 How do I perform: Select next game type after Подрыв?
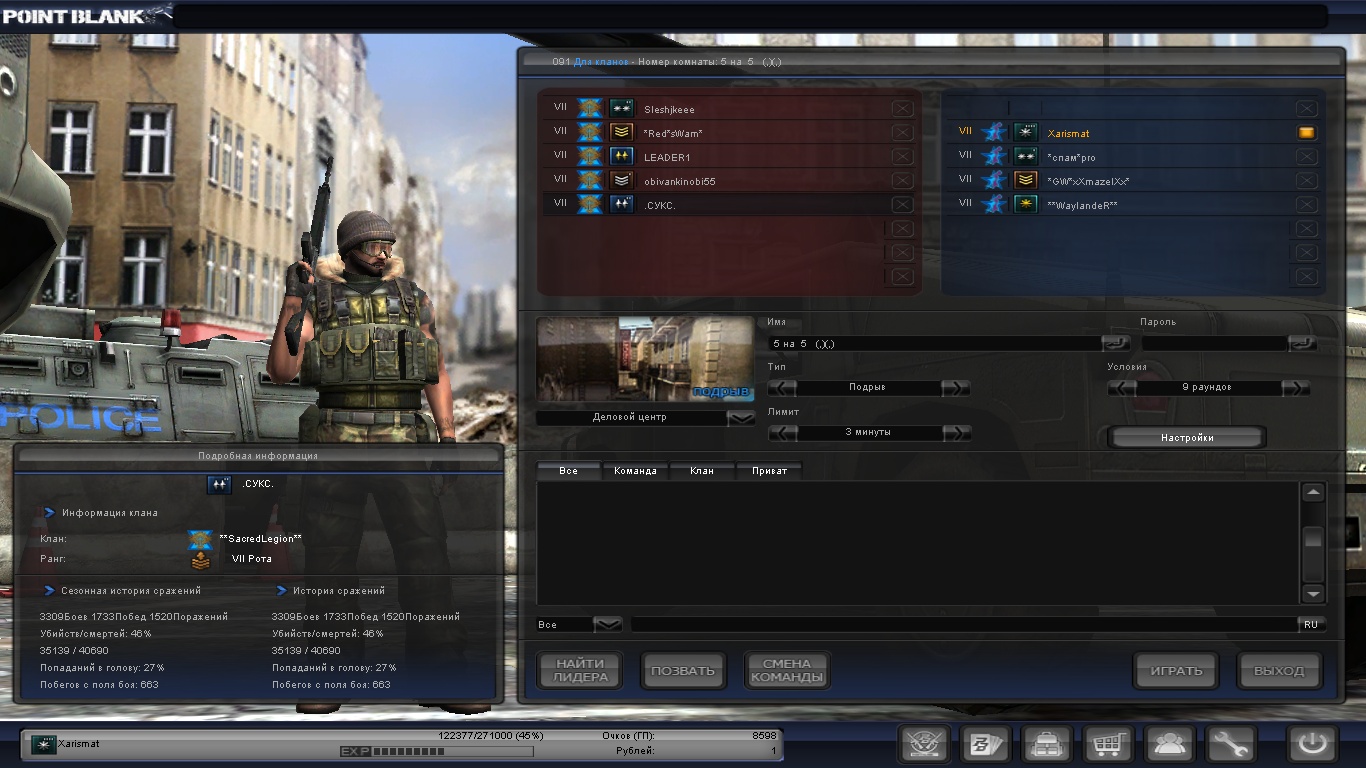[x=955, y=388]
